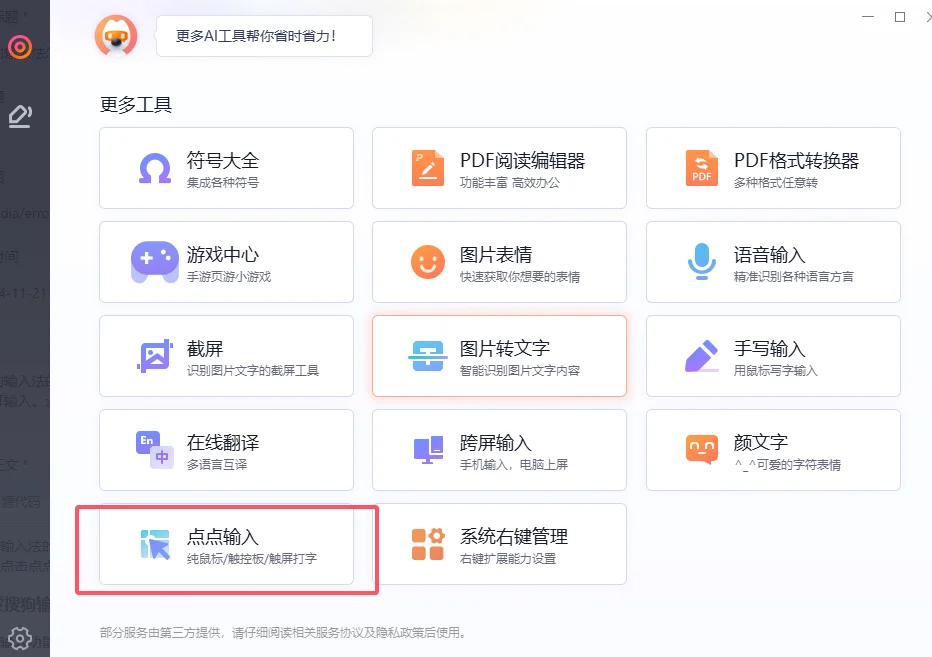Open the 截屏 screenshot tool icon
The width and height of the screenshot is (932, 657).
click(x=155, y=355)
